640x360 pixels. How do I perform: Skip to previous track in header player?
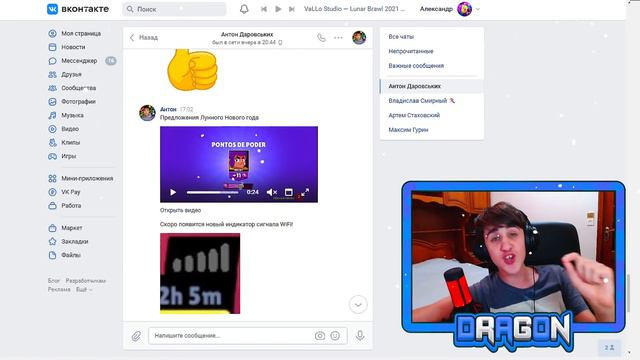tap(264, 9)
